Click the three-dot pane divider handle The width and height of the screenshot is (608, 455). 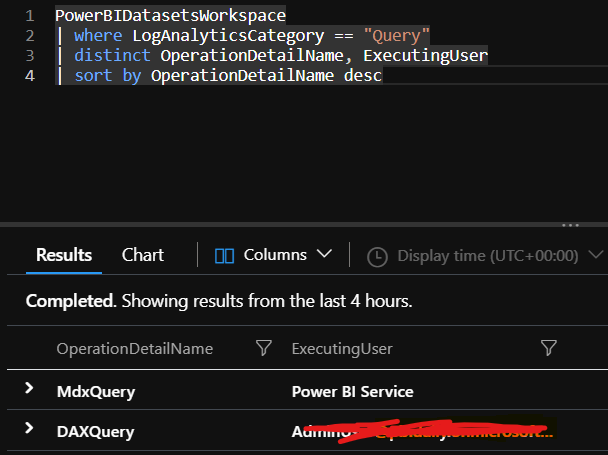pos(570,225)
